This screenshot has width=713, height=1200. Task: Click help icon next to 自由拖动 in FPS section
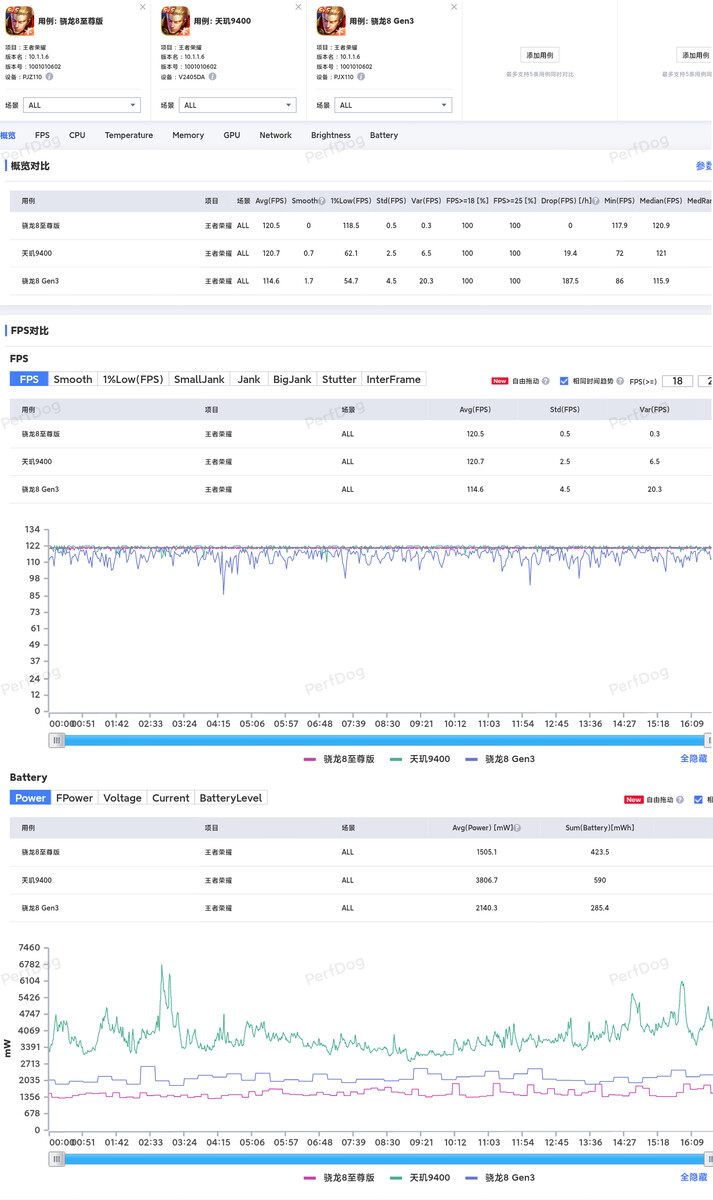point(546,381)
